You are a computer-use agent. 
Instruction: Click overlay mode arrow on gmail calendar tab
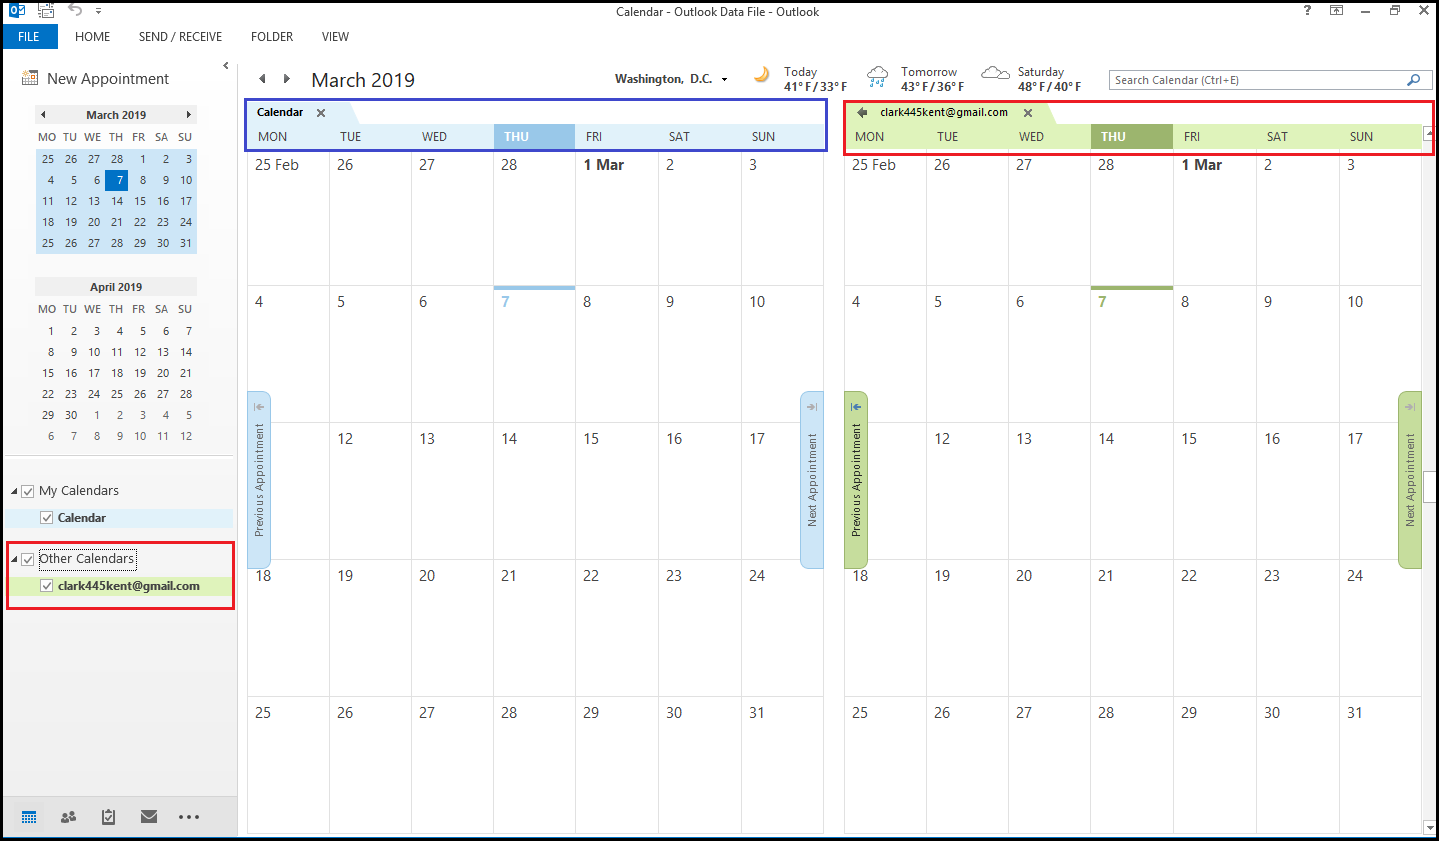pos(862,113)
